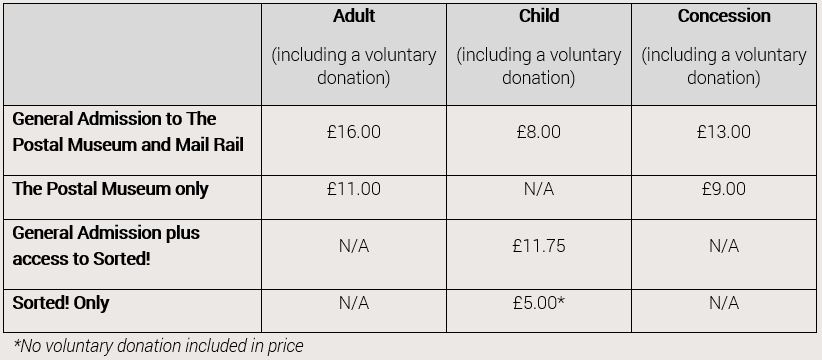This screenshot has width=822, height=360.
Task: Click N/A in Concession Sorted! Only cell
Action: pos(724,303)
